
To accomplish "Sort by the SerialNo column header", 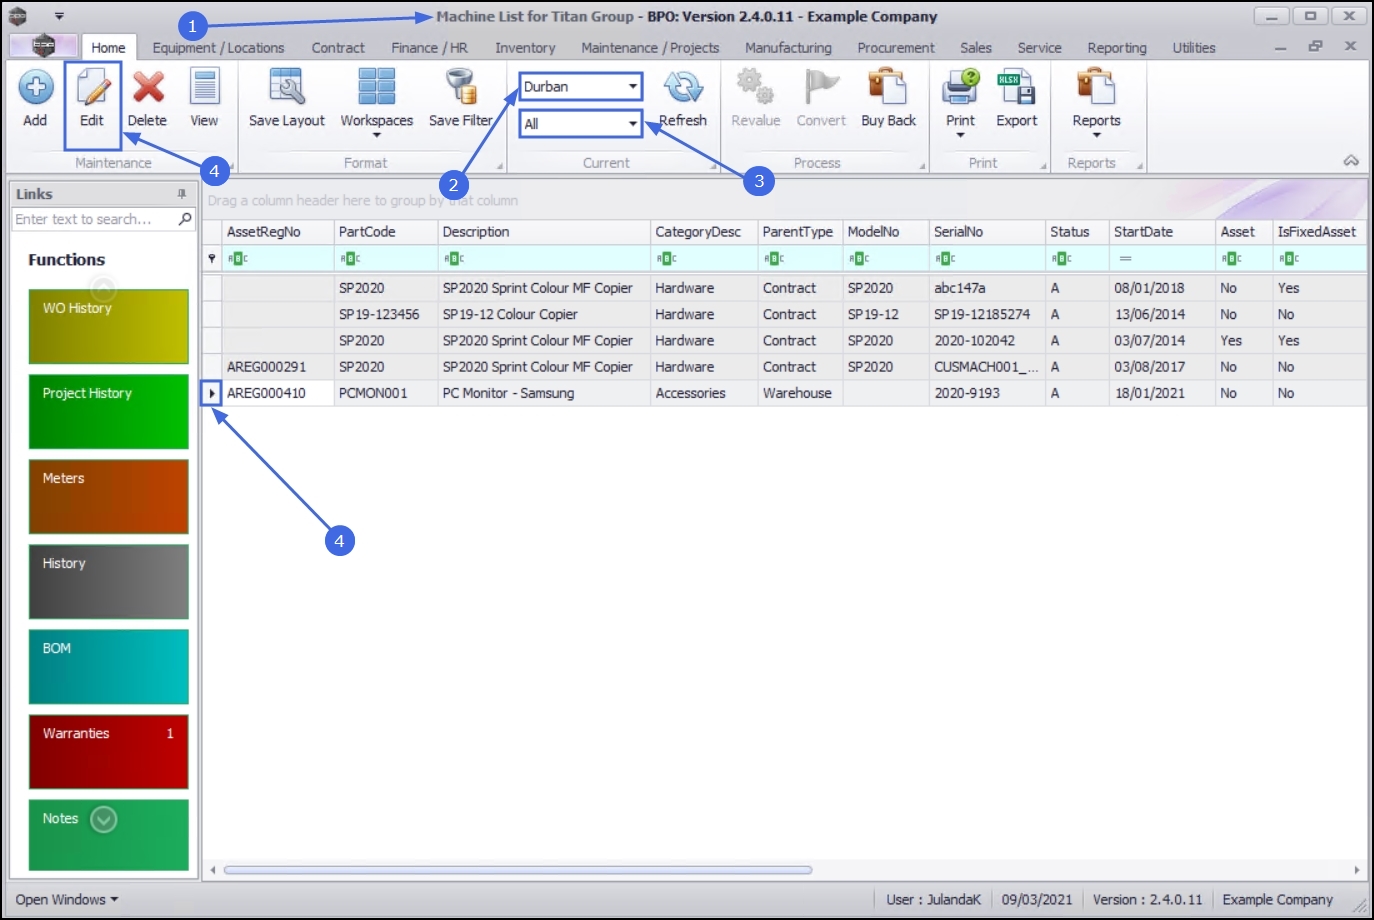I will (987, 232).
